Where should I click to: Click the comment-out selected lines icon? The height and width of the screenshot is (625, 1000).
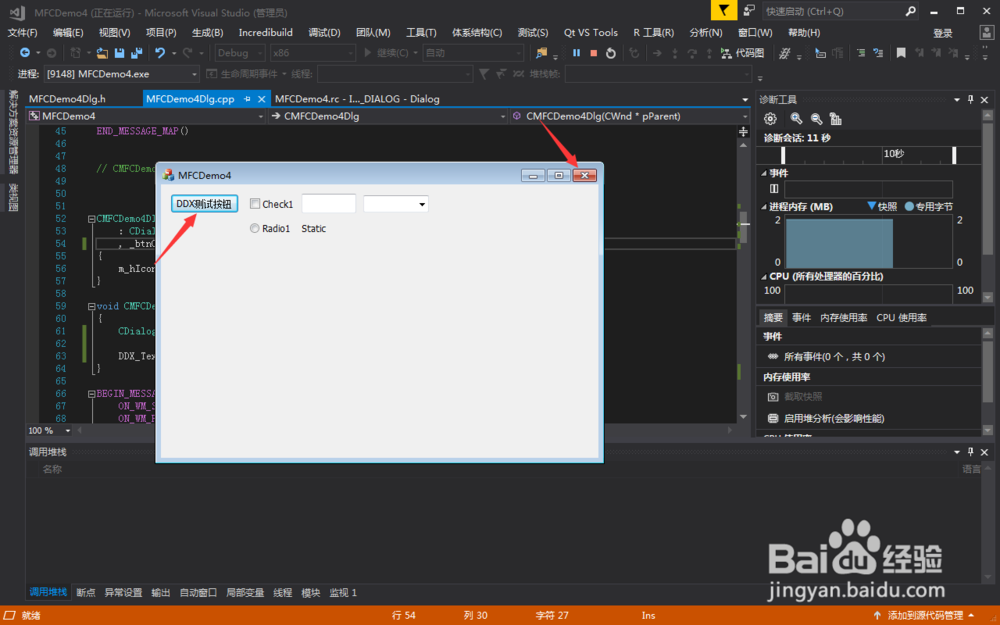point(861,53)
